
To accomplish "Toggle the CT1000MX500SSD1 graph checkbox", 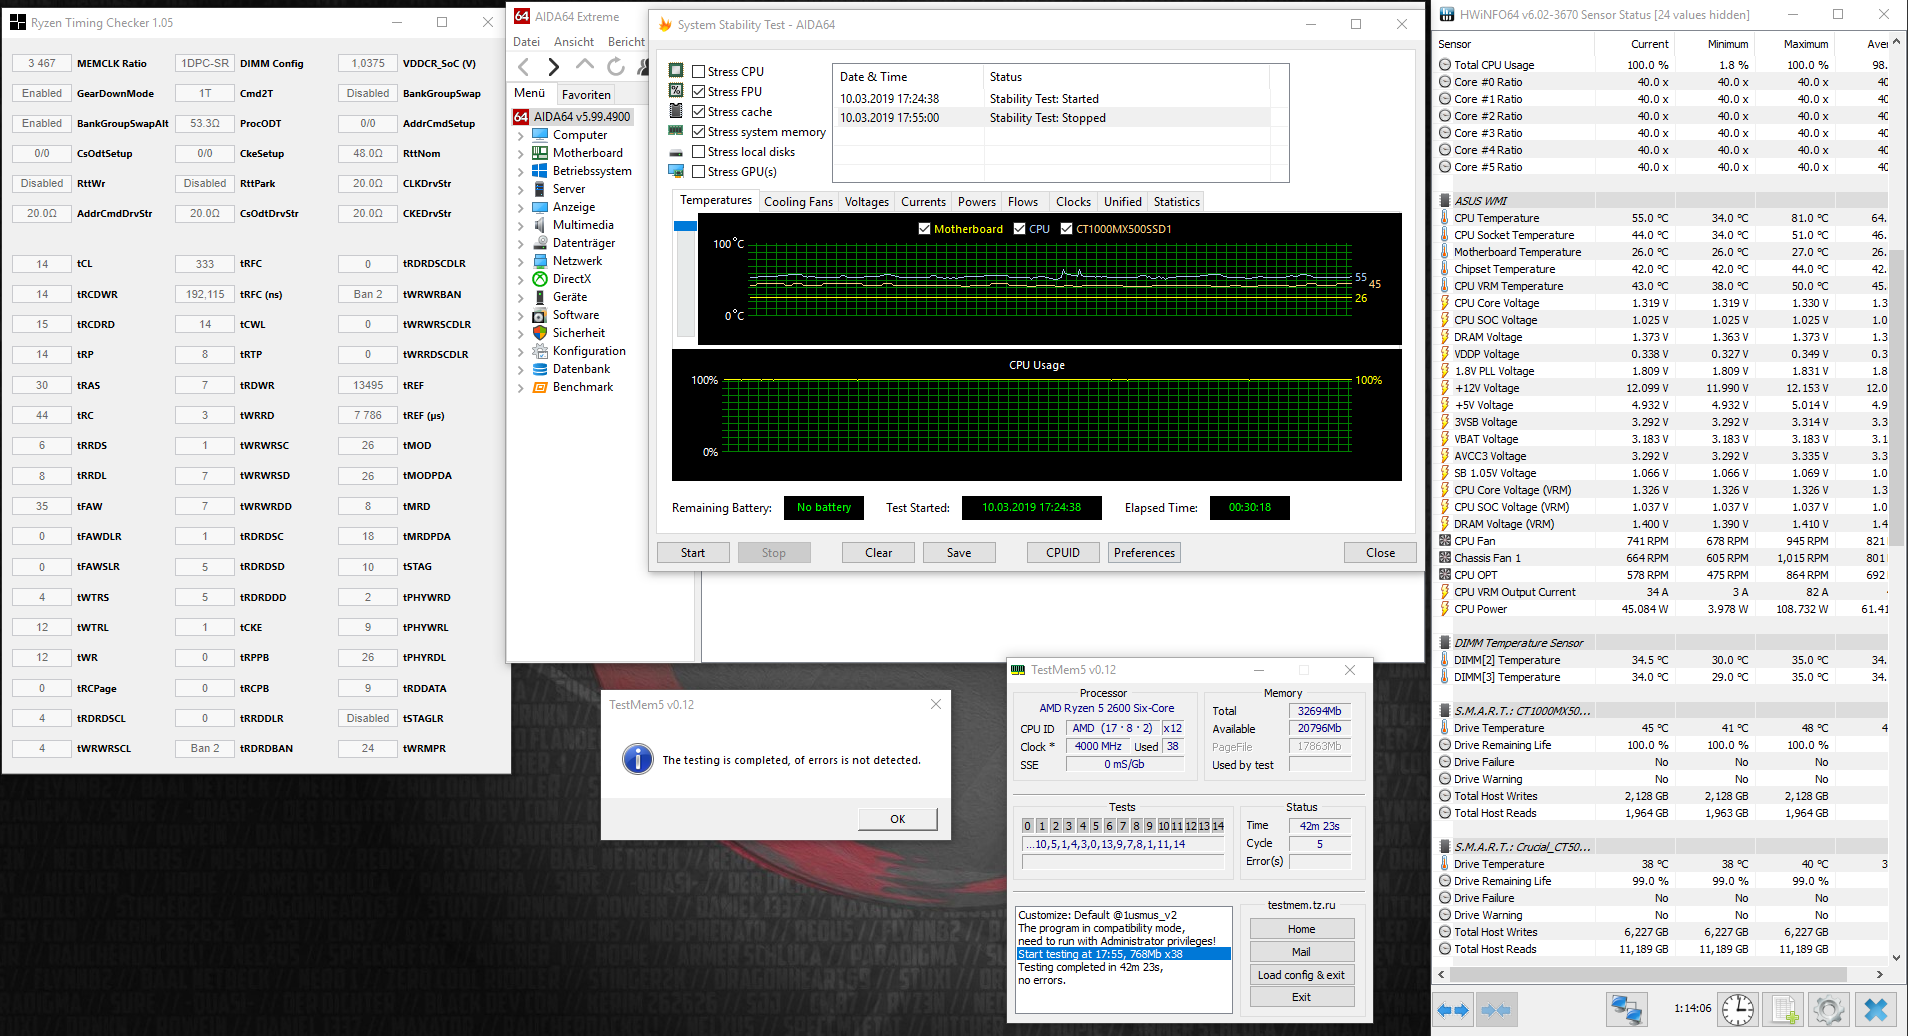I will tap(1066, 229).
